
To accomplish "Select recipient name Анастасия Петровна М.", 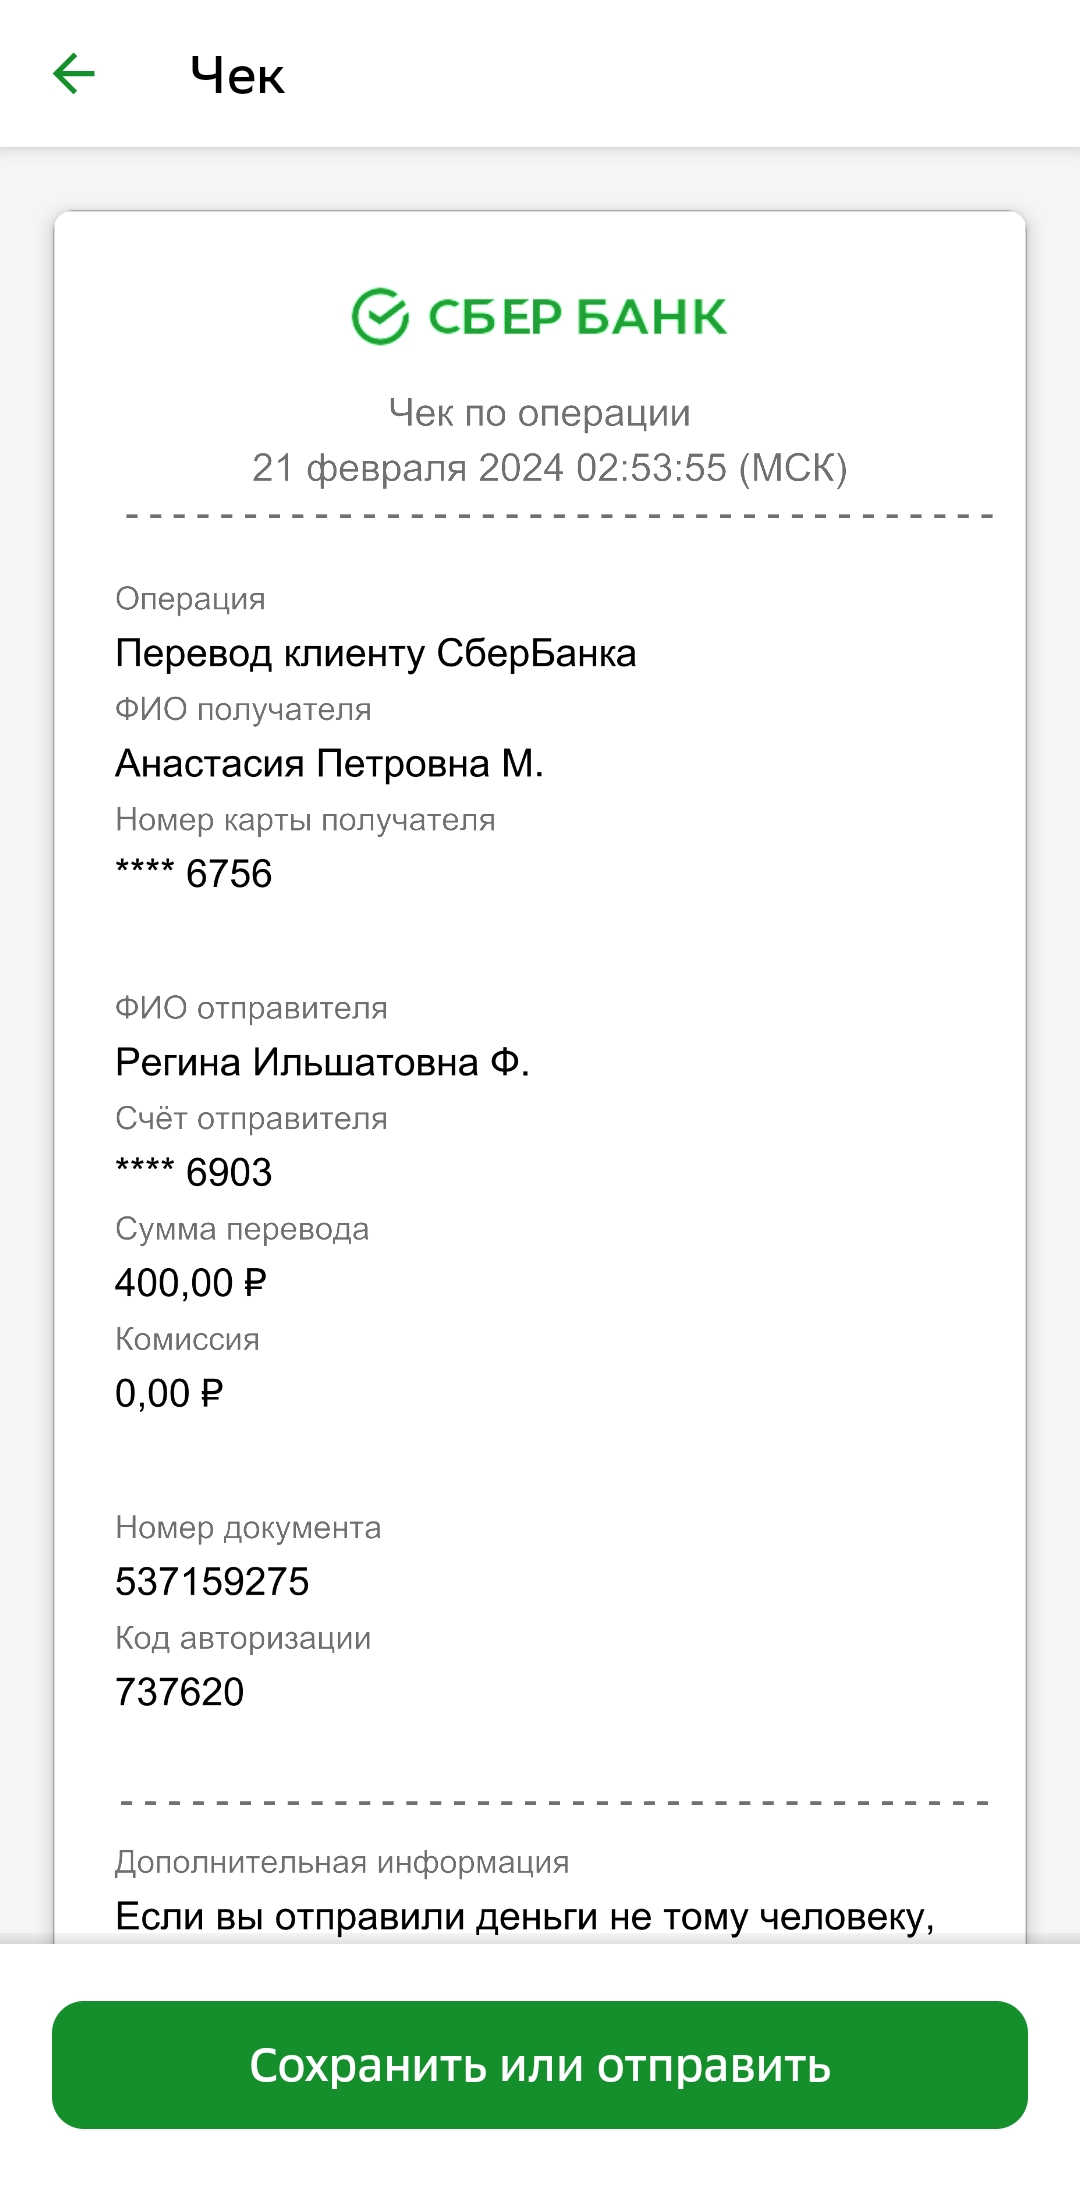I will pyautogui.click(x=329, y=763).
